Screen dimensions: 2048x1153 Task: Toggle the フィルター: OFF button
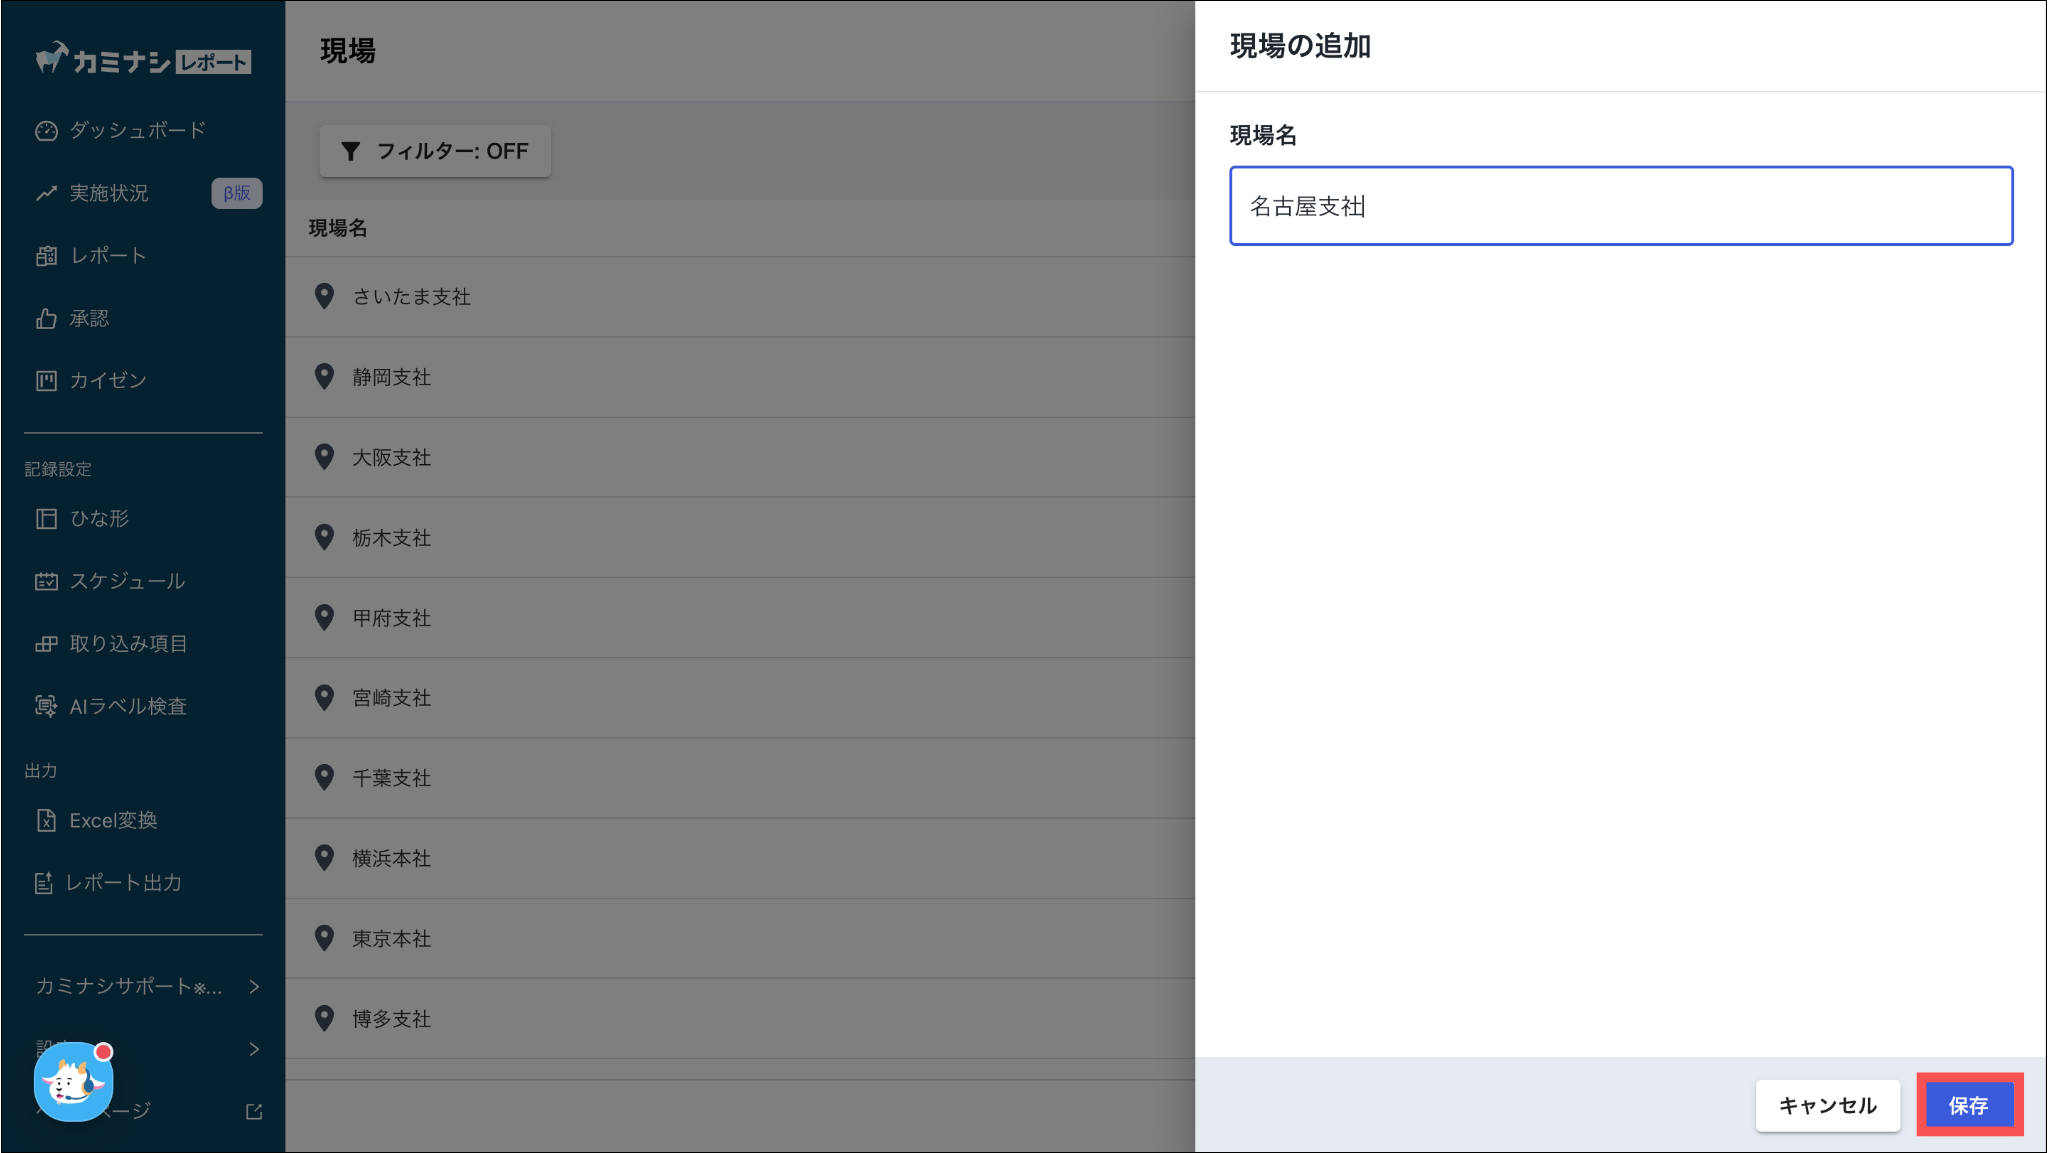(435, 151)
